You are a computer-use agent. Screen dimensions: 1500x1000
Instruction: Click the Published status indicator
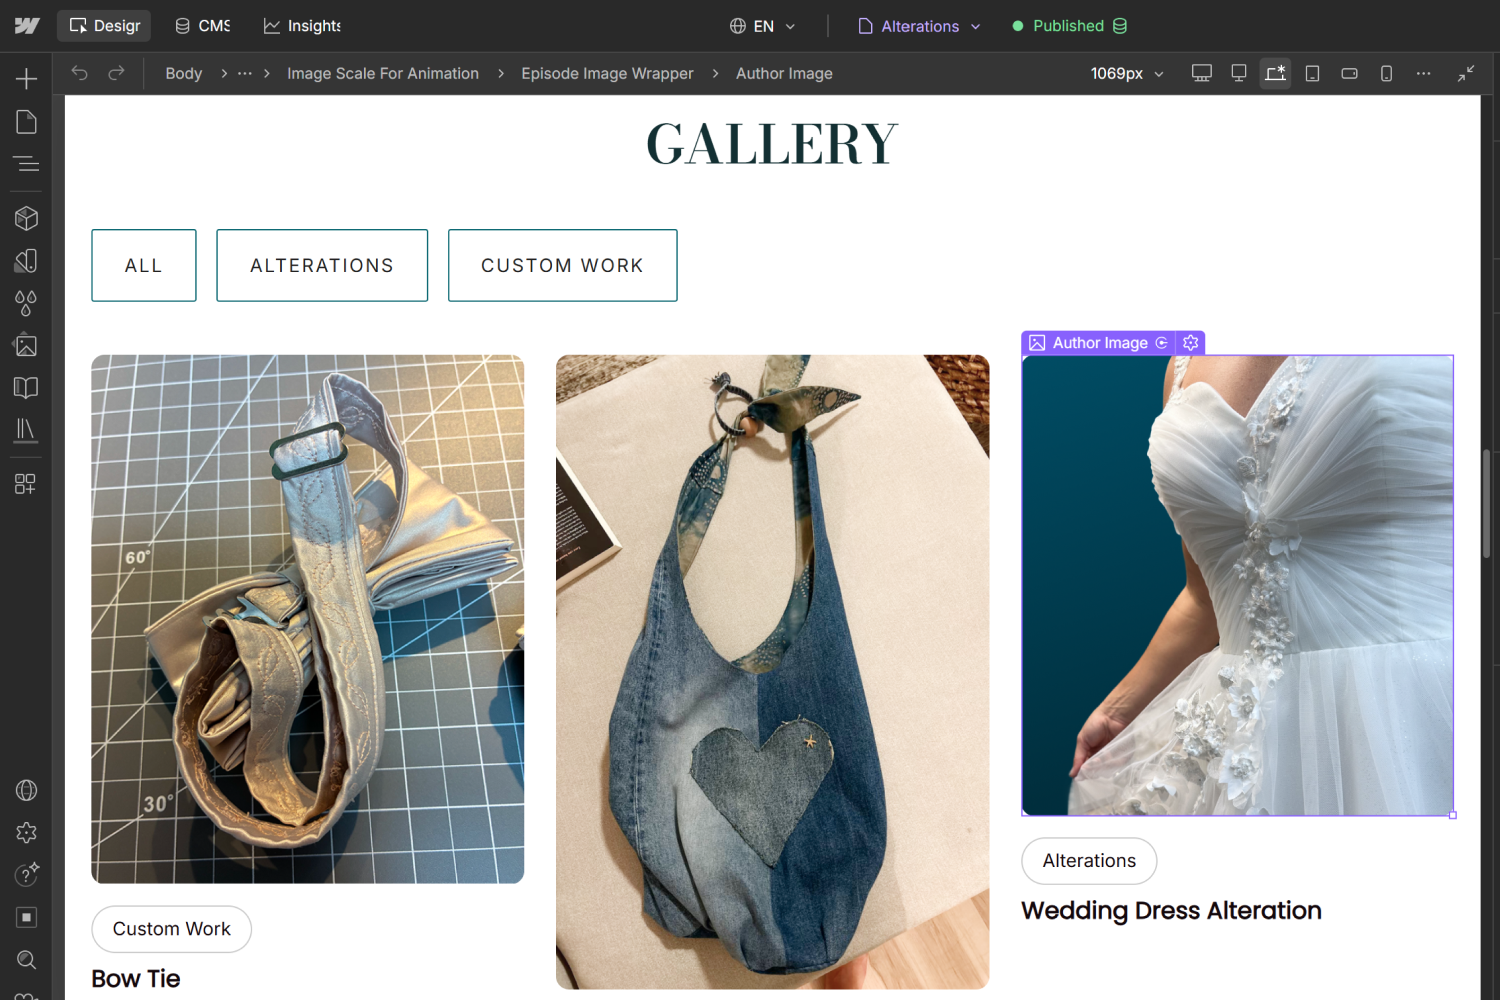[1069, 26]
